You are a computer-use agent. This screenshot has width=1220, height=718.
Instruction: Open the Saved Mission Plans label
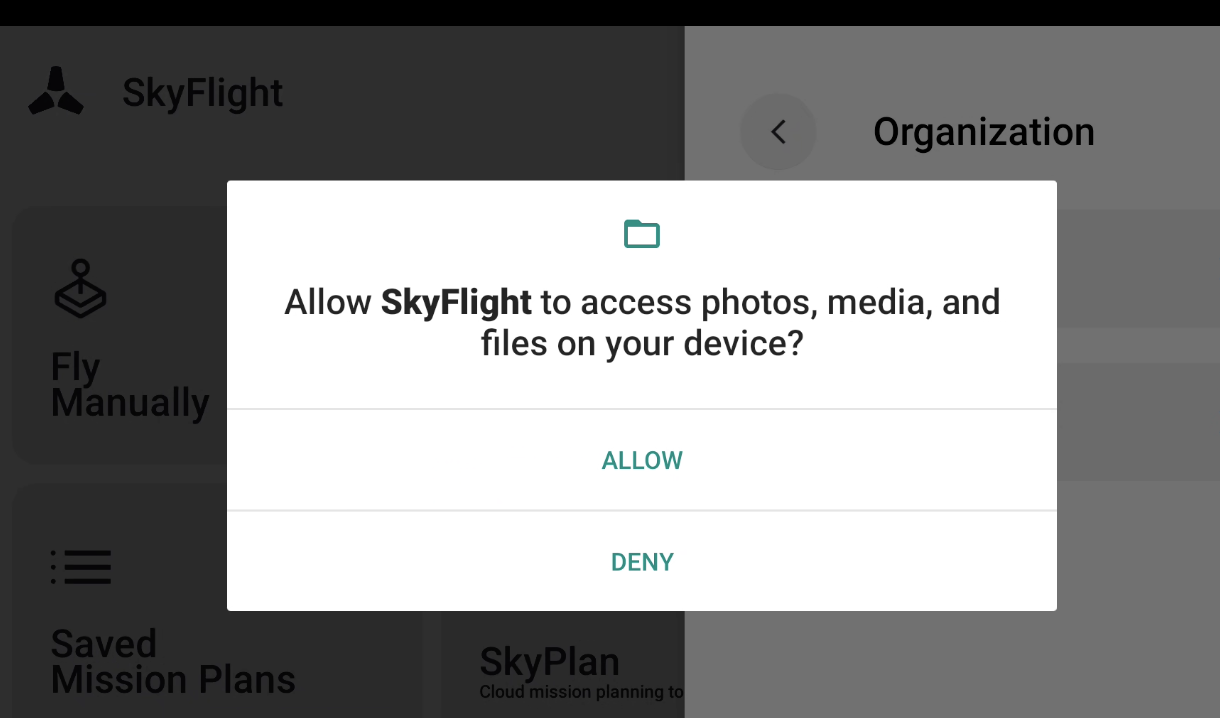(x=173, y=661)
